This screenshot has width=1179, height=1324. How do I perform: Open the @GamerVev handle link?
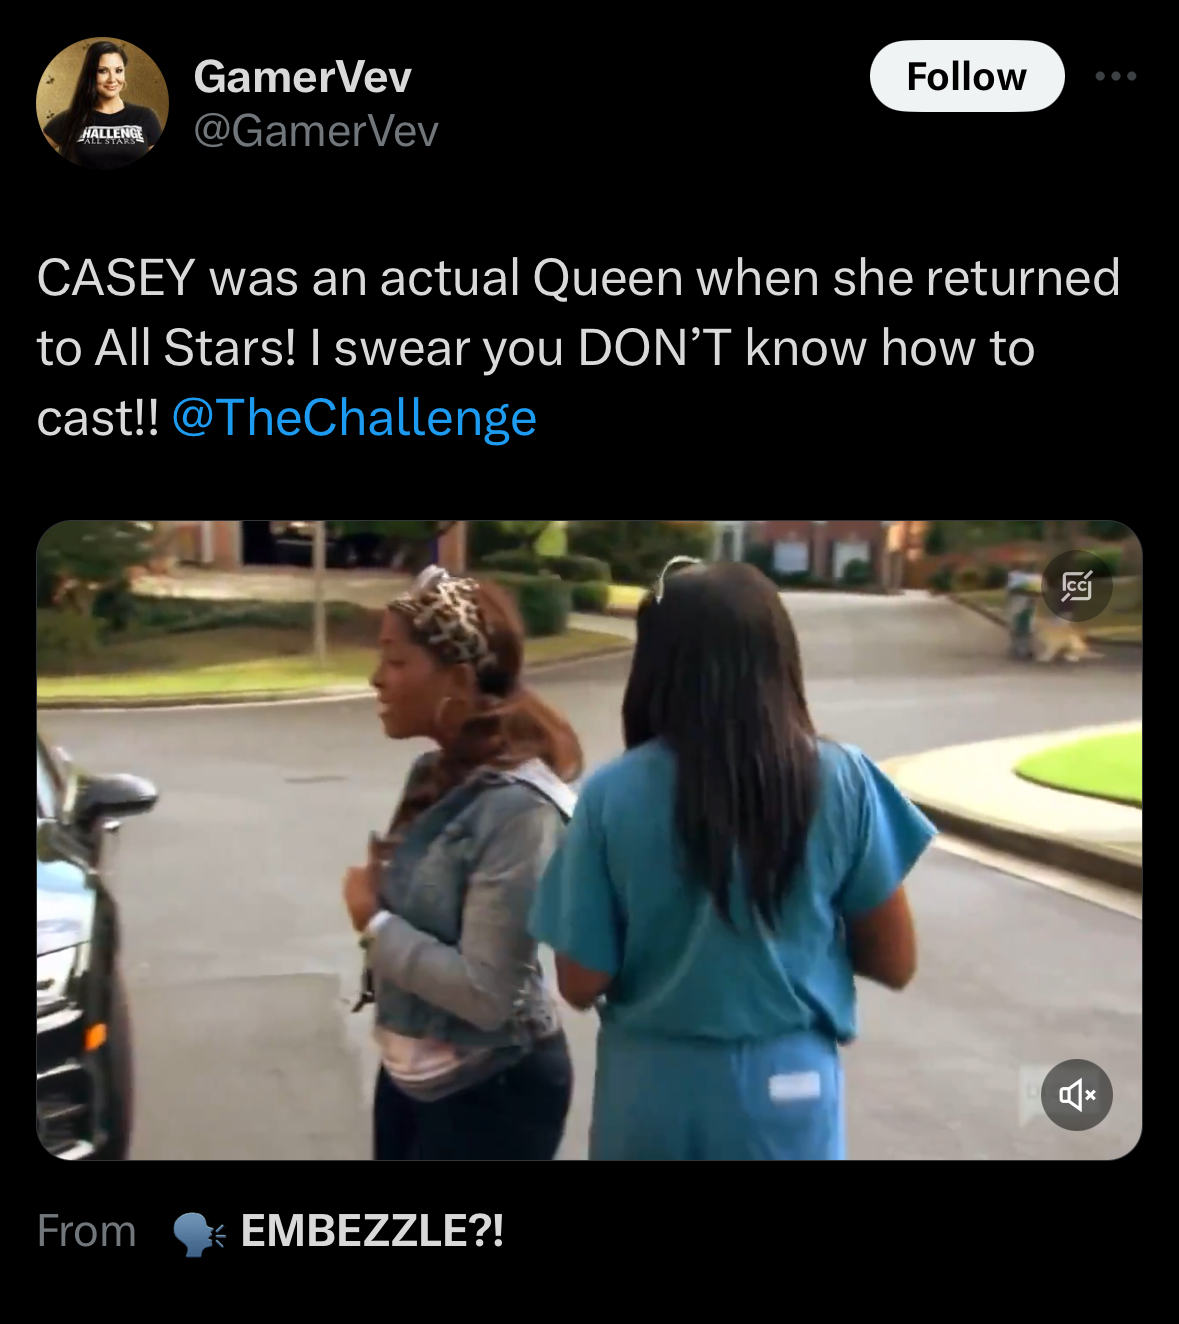click(315, 131)
